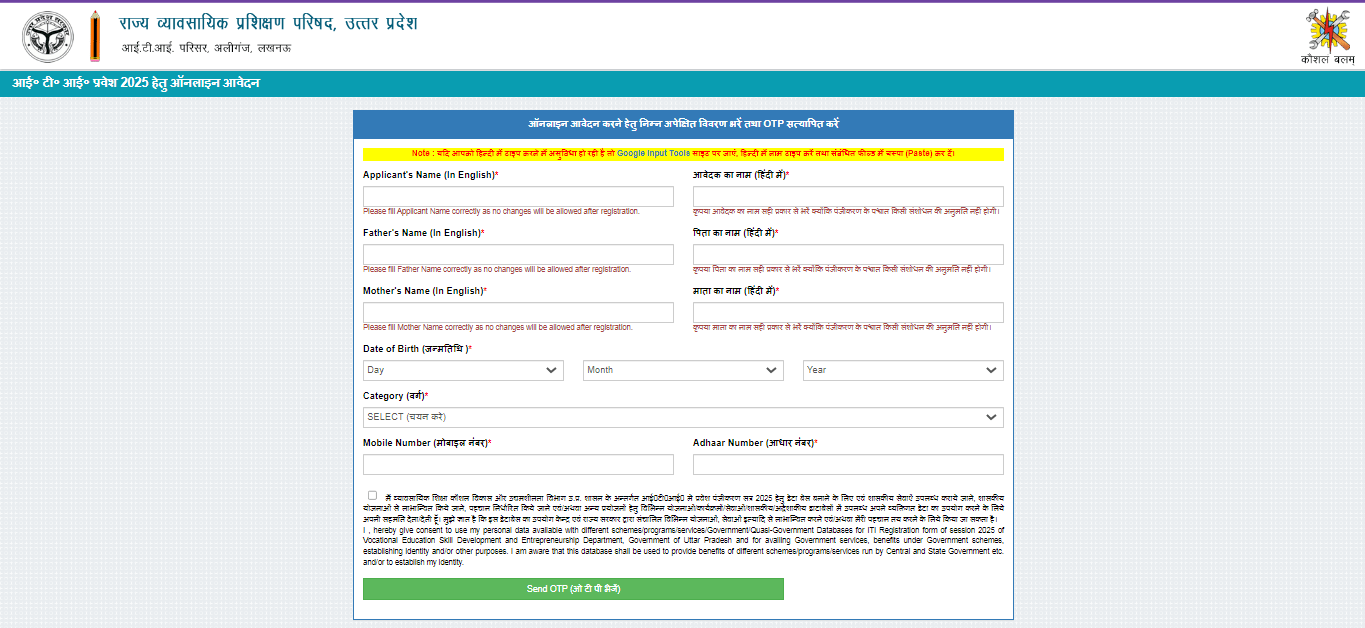Open the Year dropdown

[x=903, y=370]
